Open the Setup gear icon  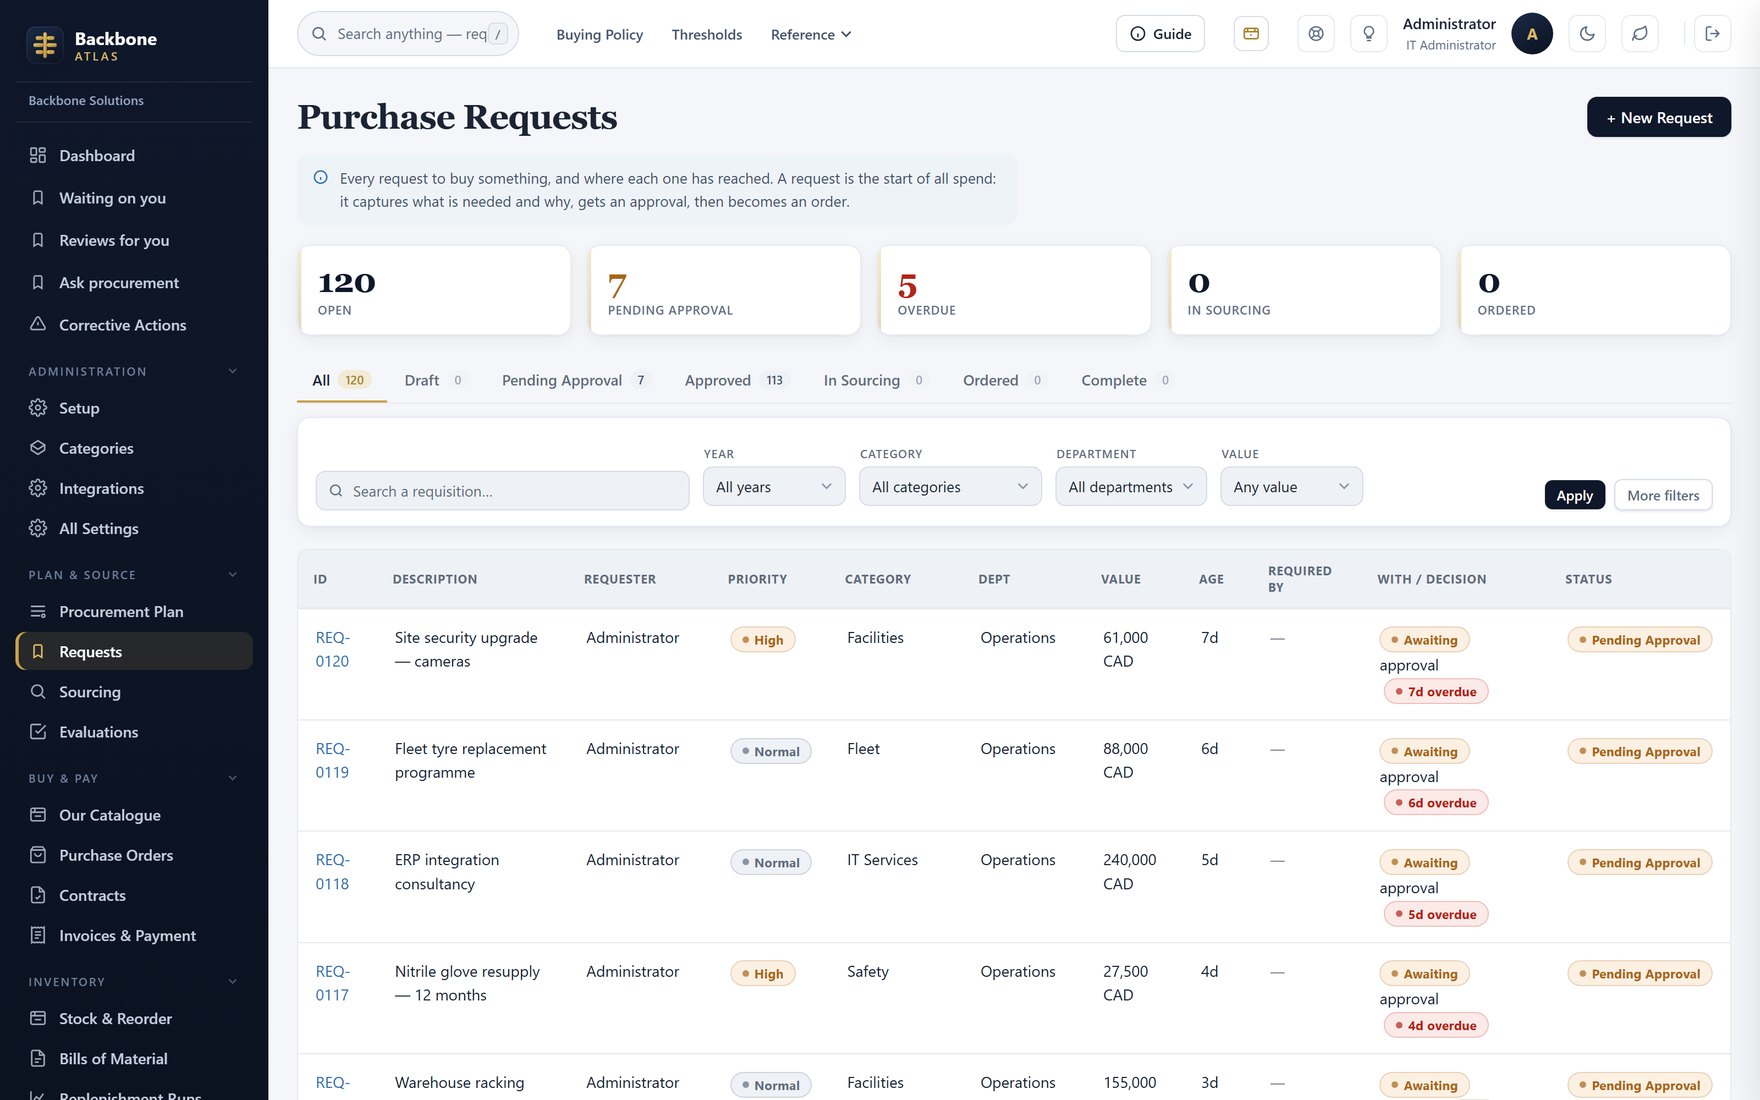point(38,408)
